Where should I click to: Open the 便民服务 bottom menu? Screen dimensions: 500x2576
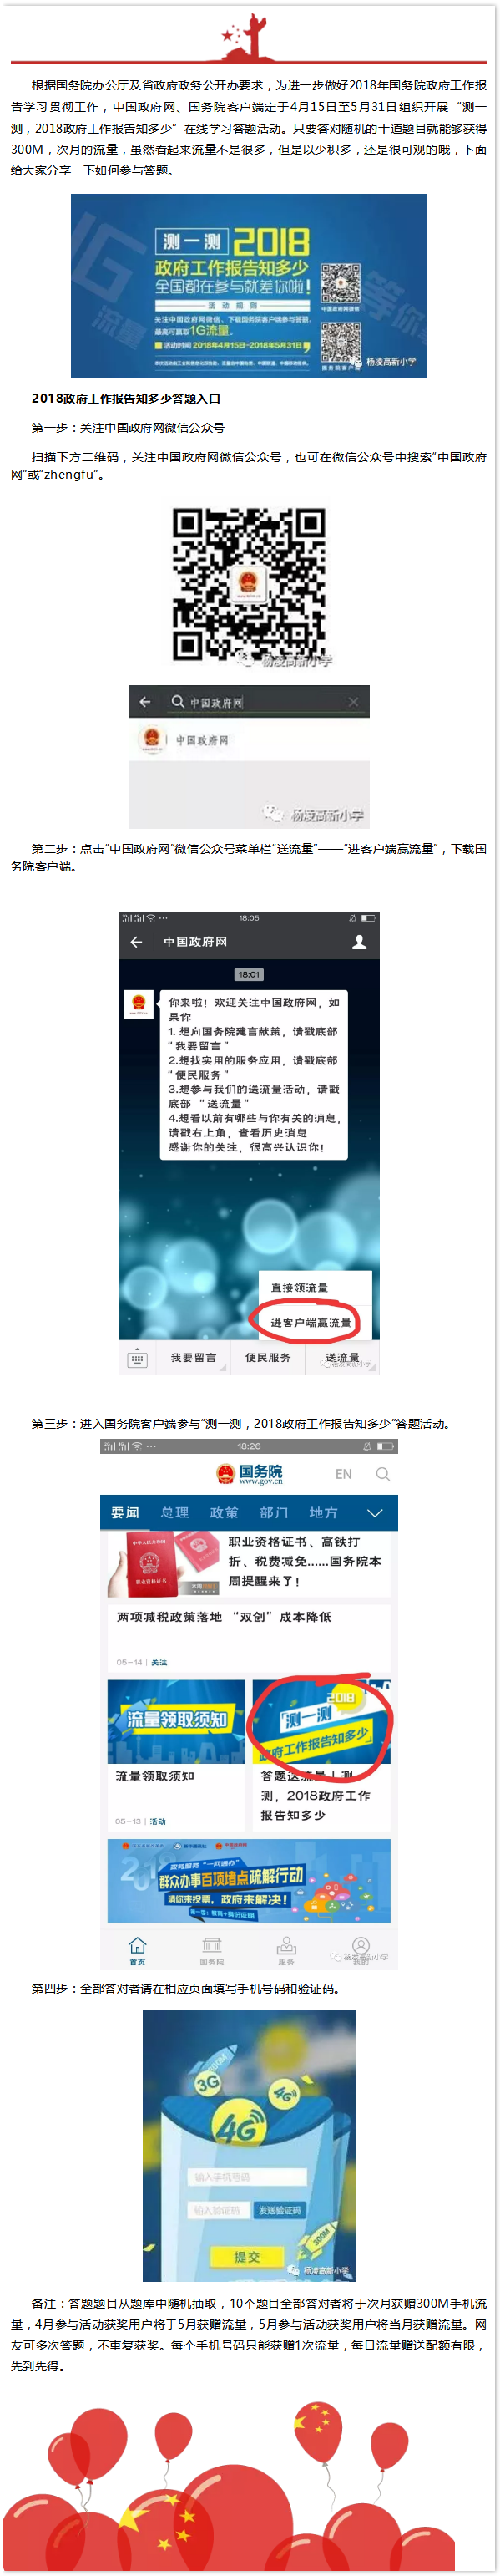point(268,1358)
